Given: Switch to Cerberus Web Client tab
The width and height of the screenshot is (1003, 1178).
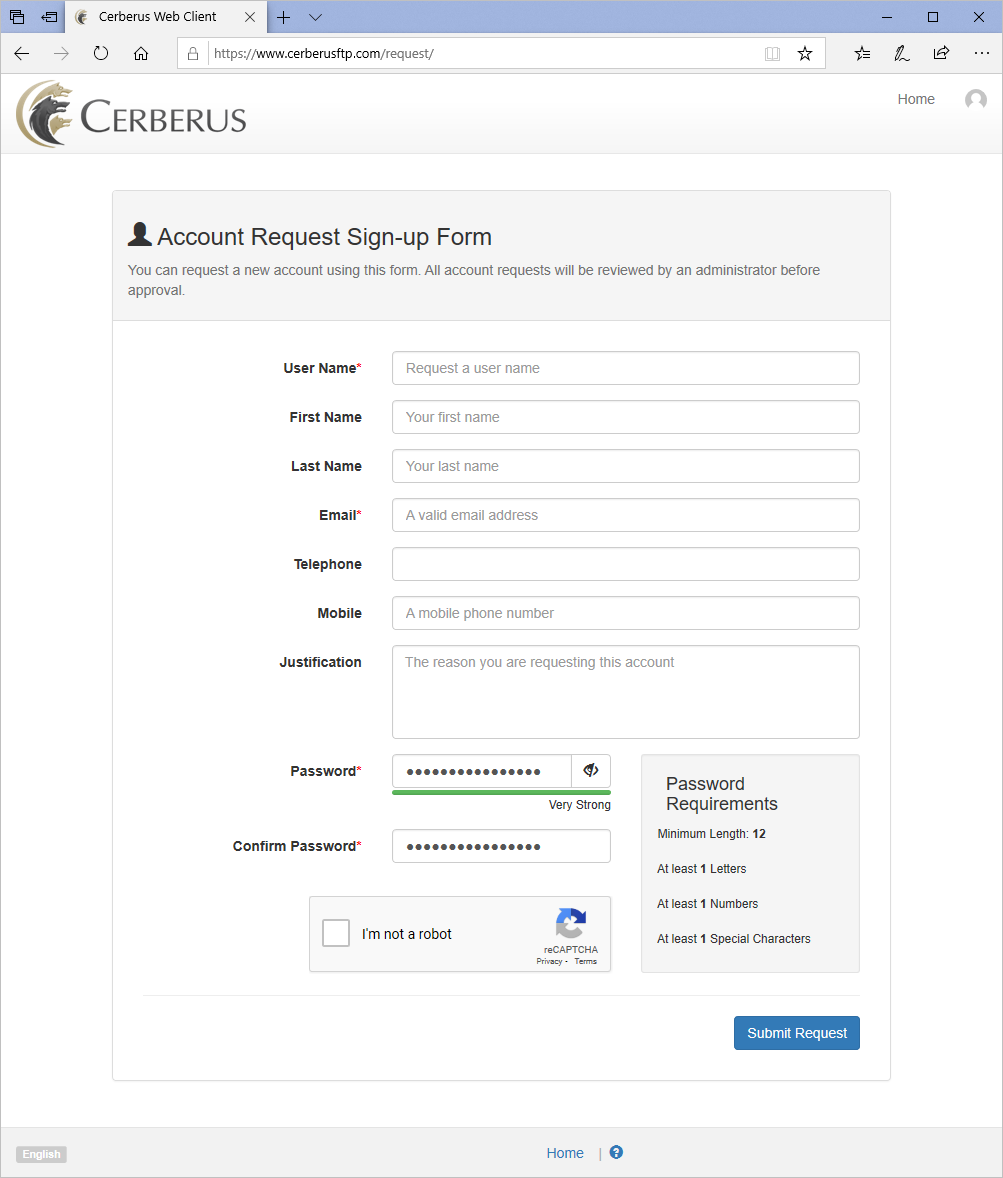Looking at the screenshot, I should tap(157, 17).
